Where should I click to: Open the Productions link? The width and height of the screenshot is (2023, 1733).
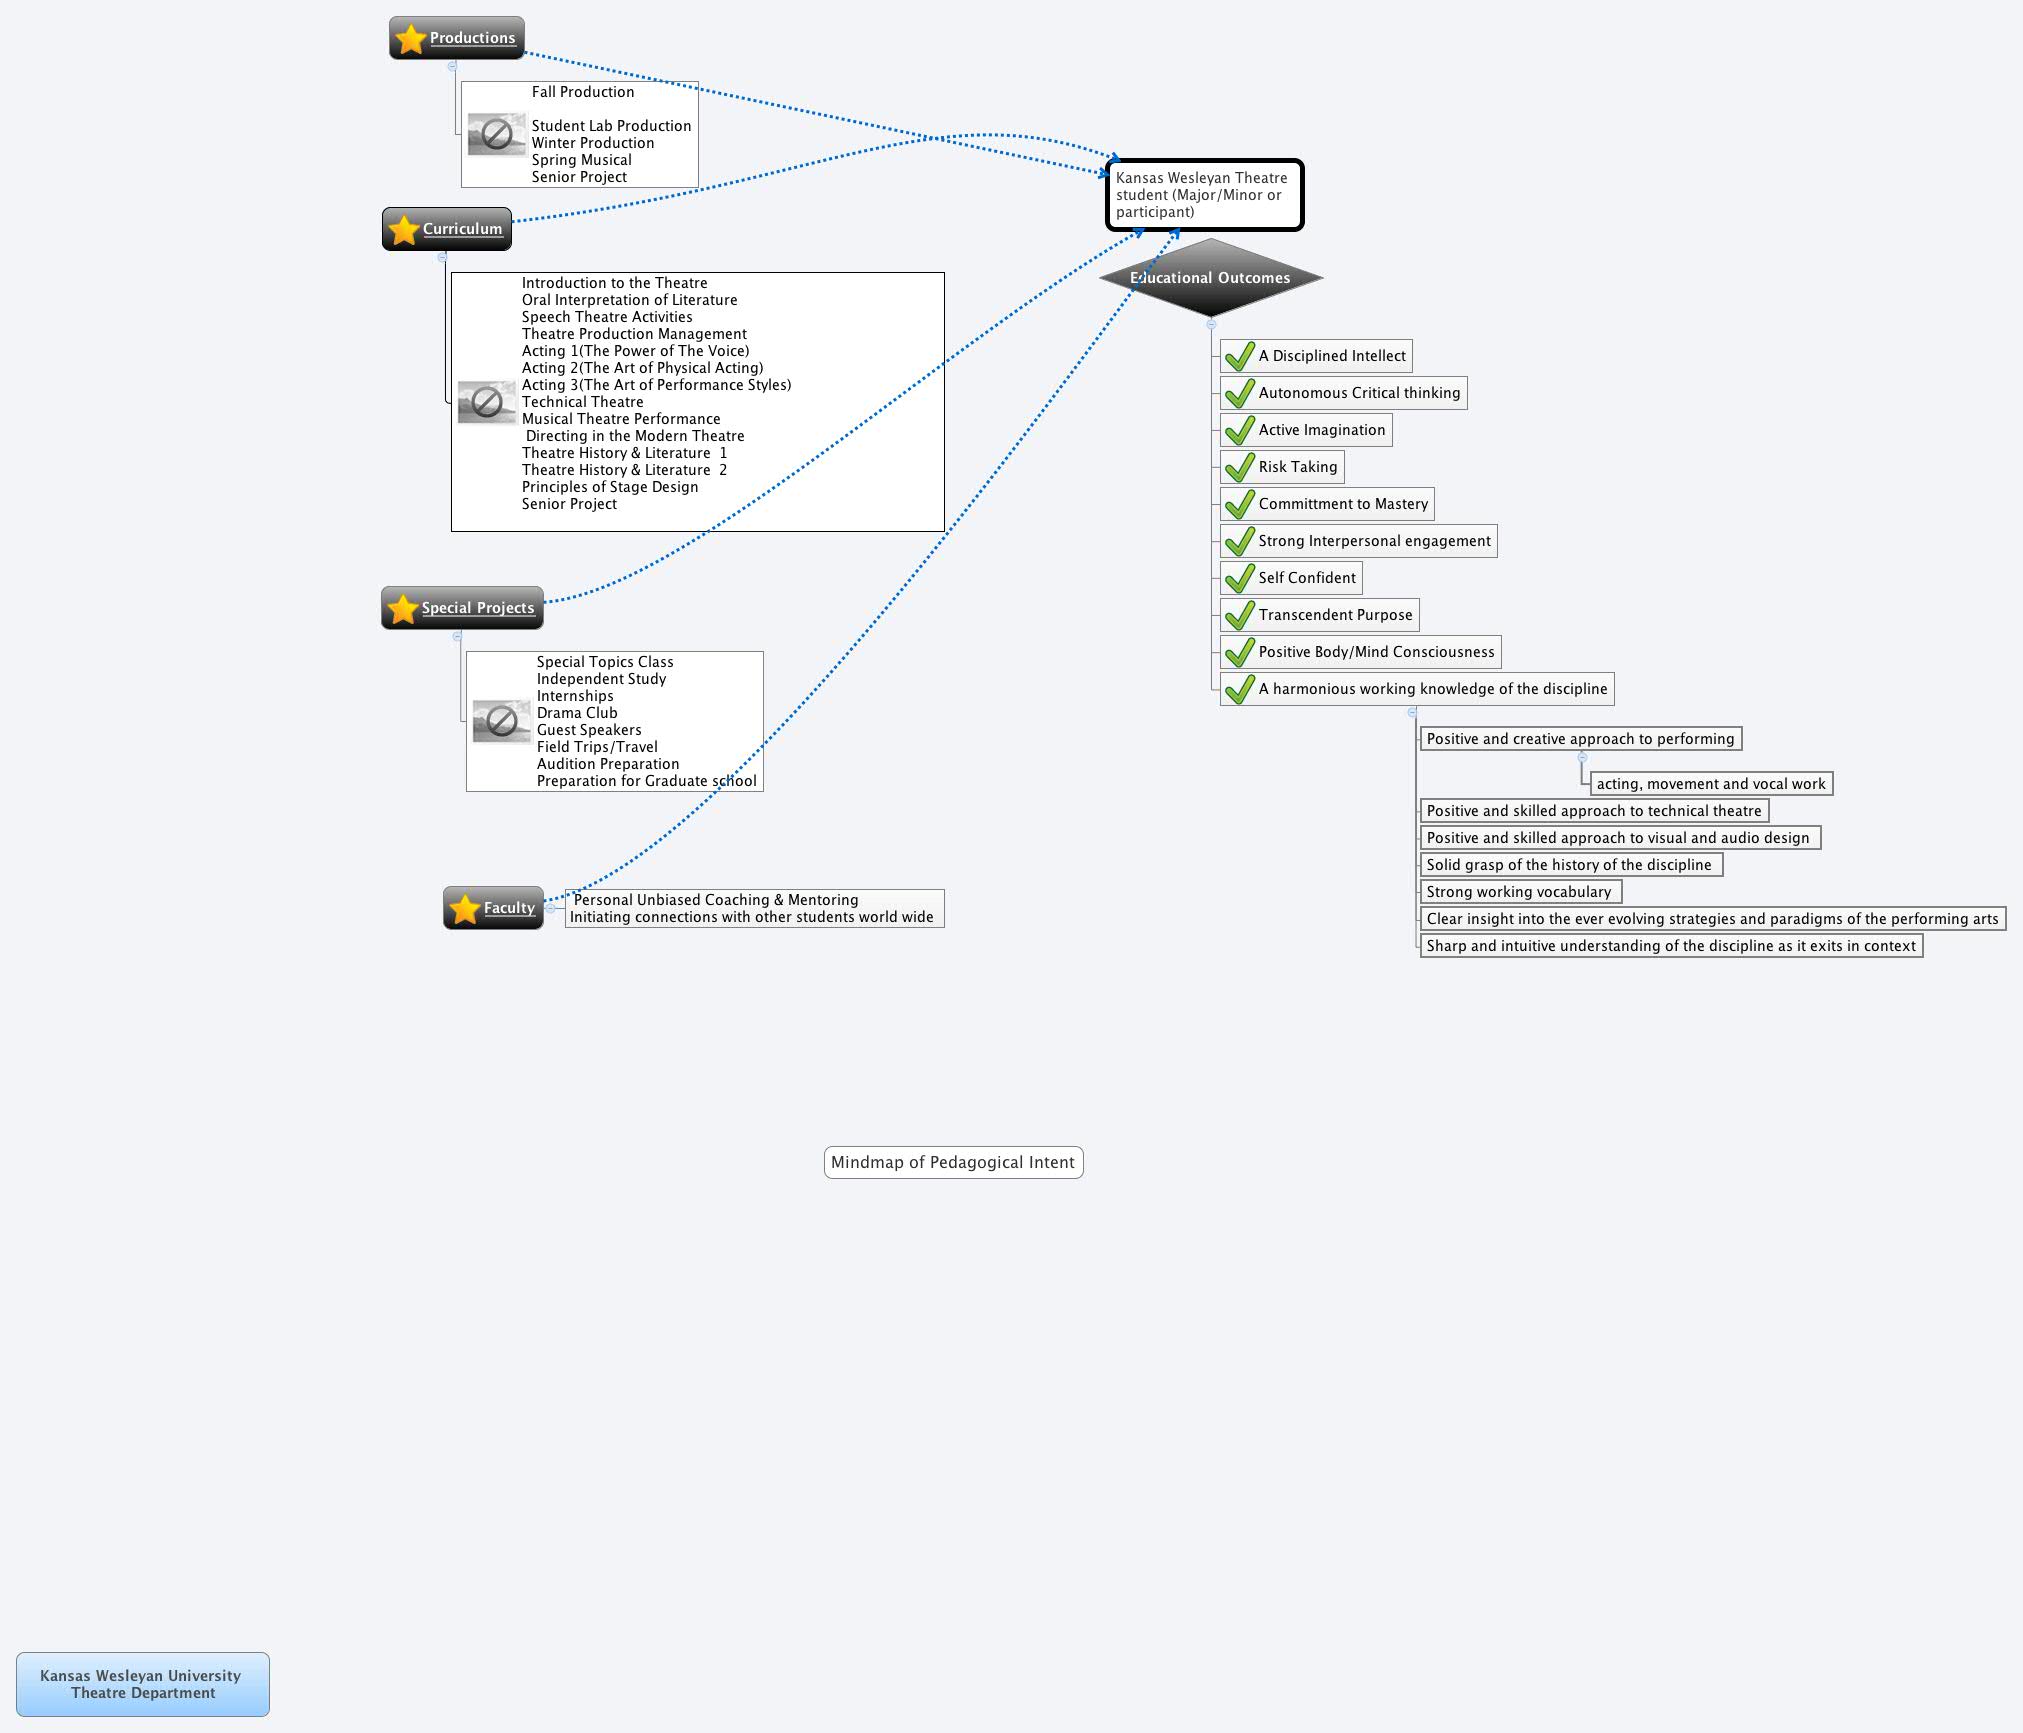click(472, 38)
